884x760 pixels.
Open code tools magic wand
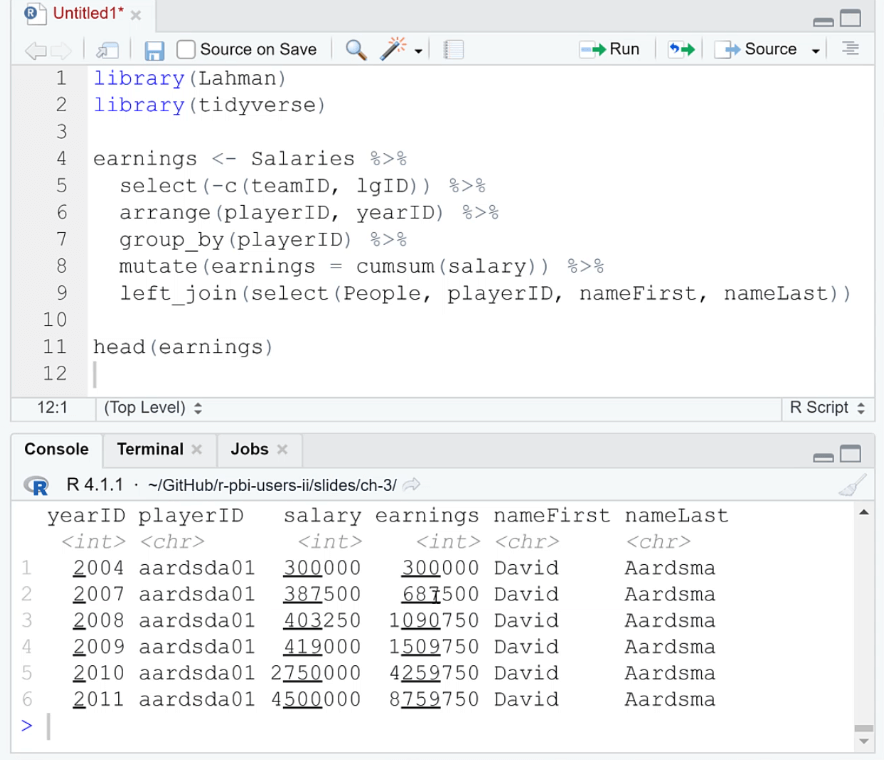click(x=393, y=49)
